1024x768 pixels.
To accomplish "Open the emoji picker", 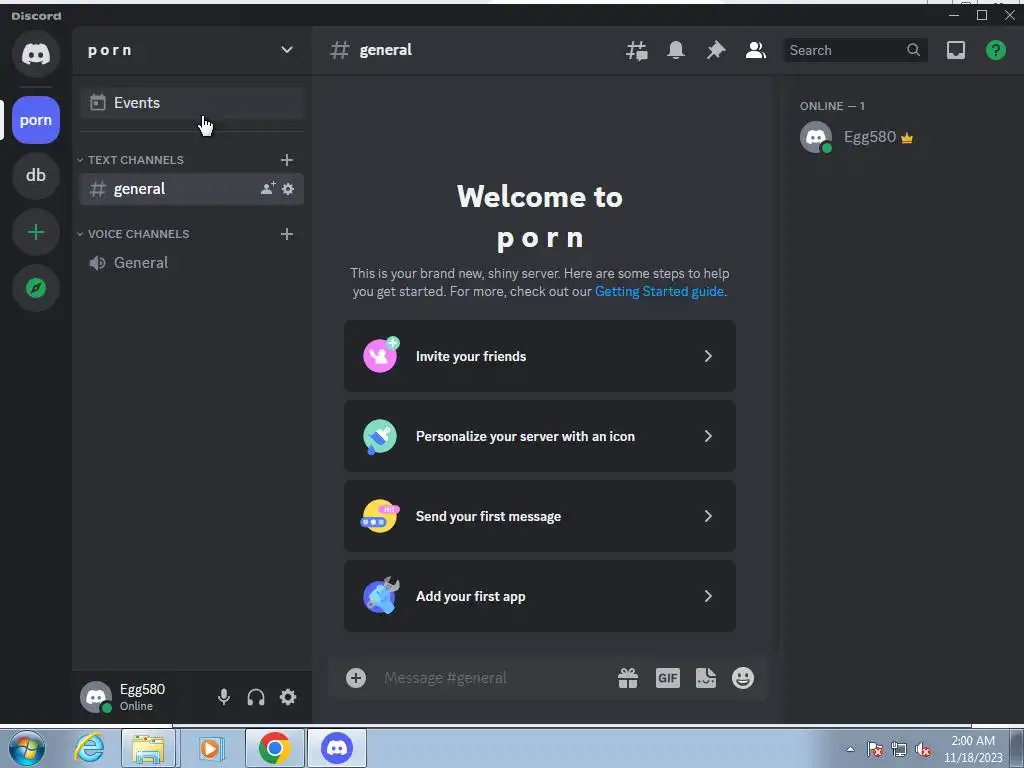I will pos(743,678).
